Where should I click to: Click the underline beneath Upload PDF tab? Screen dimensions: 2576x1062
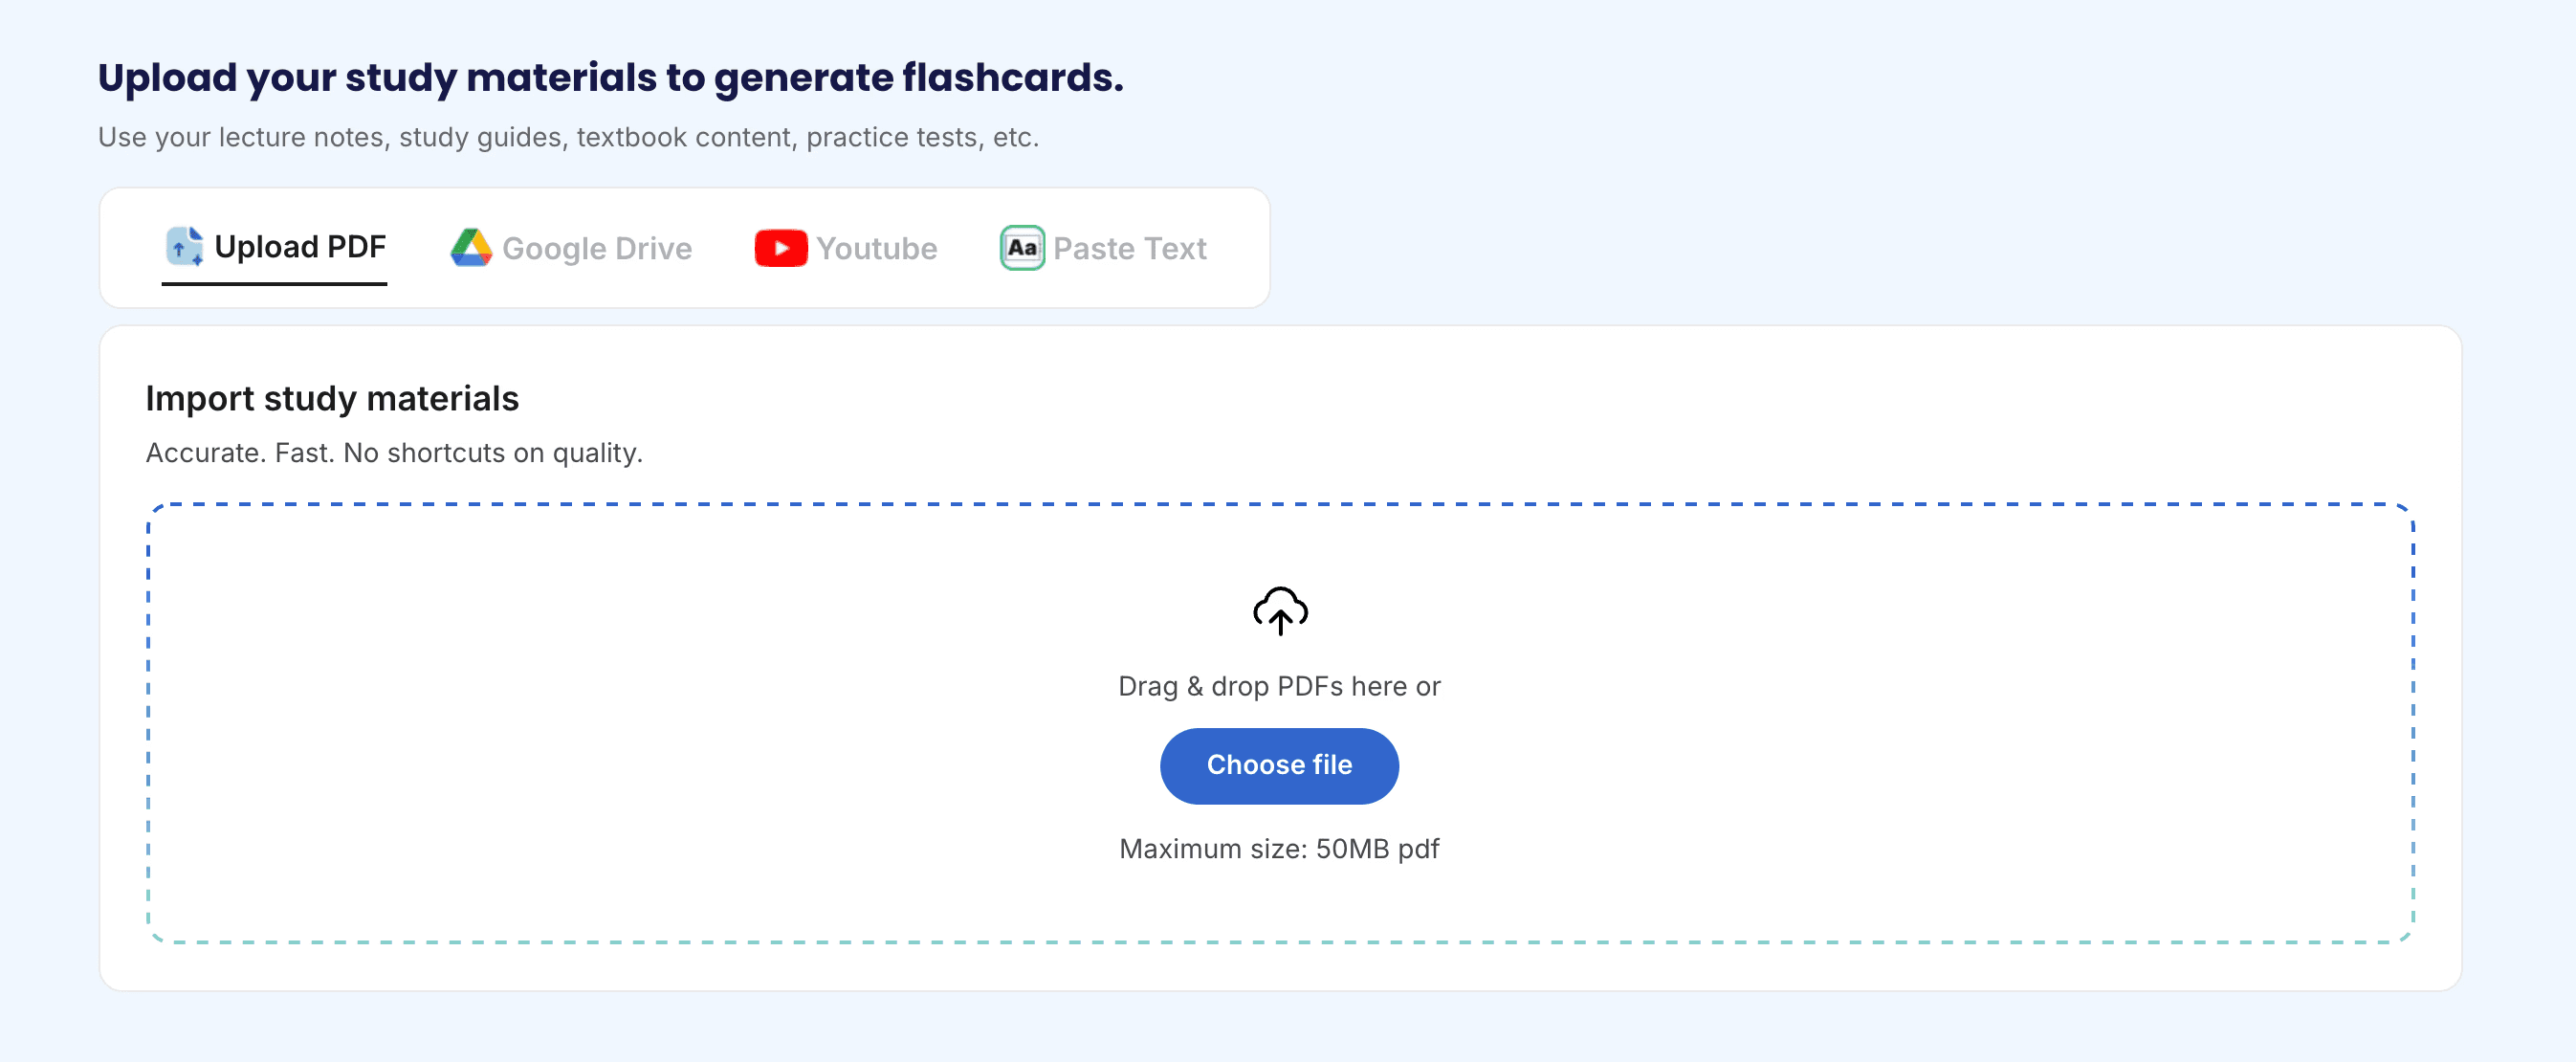[x=274, y=284]
